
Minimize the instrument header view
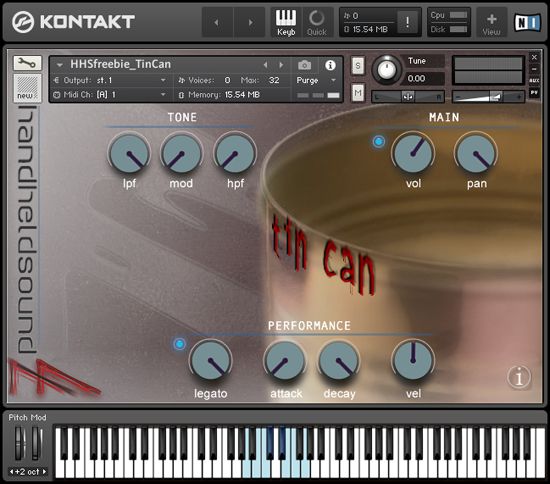(x=534, y=69)
